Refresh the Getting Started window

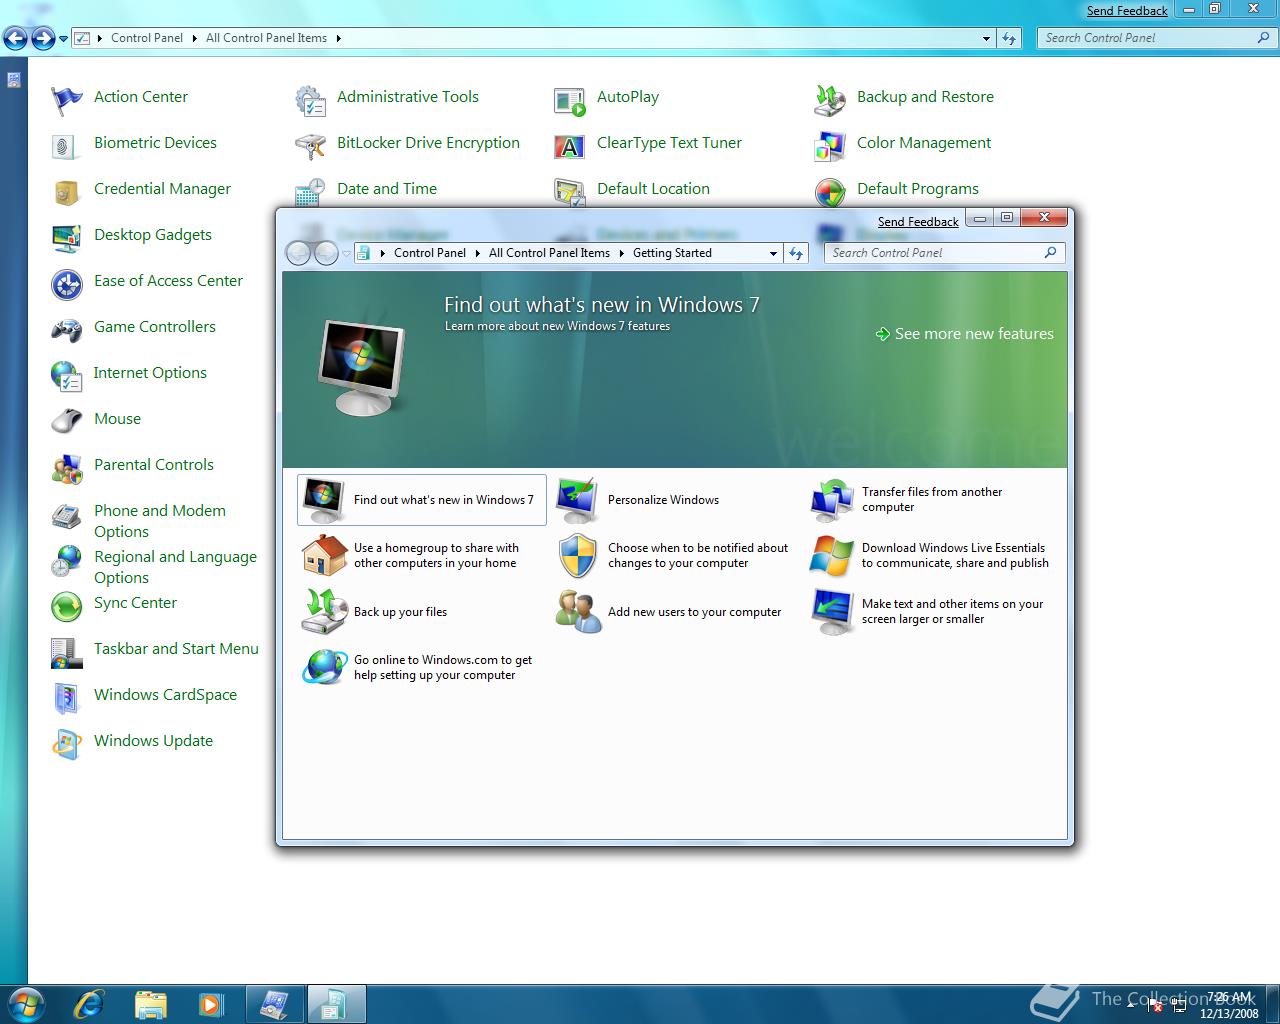[796, 254]
